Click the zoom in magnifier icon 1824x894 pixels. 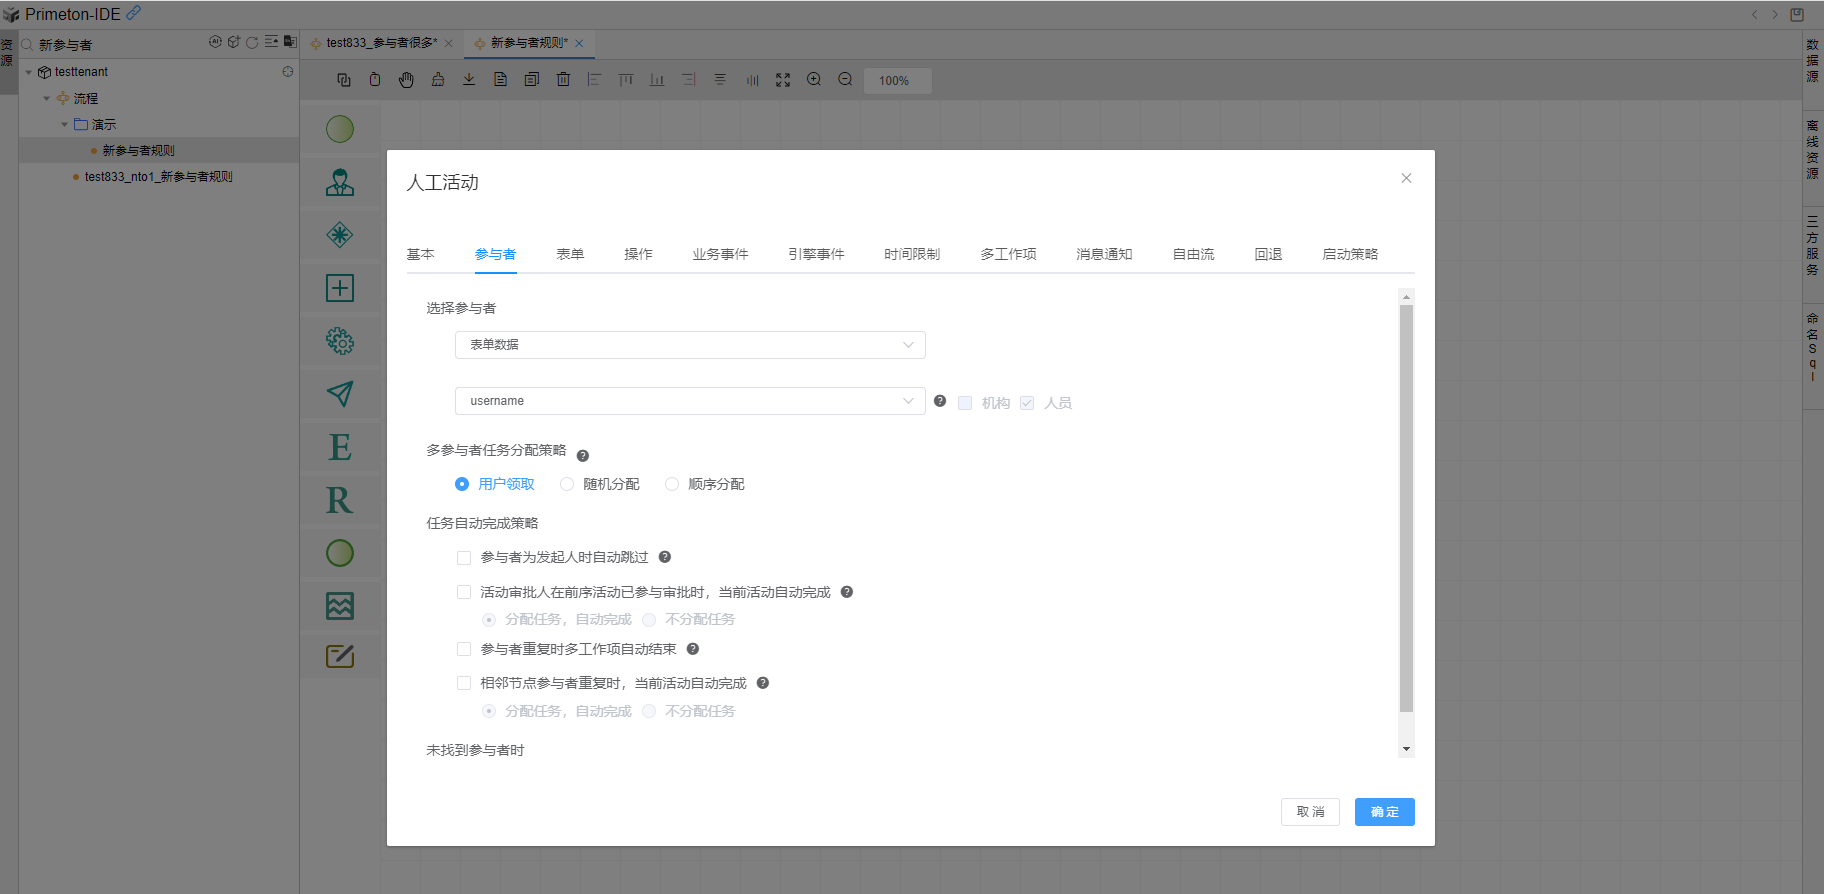coord(814,80)
